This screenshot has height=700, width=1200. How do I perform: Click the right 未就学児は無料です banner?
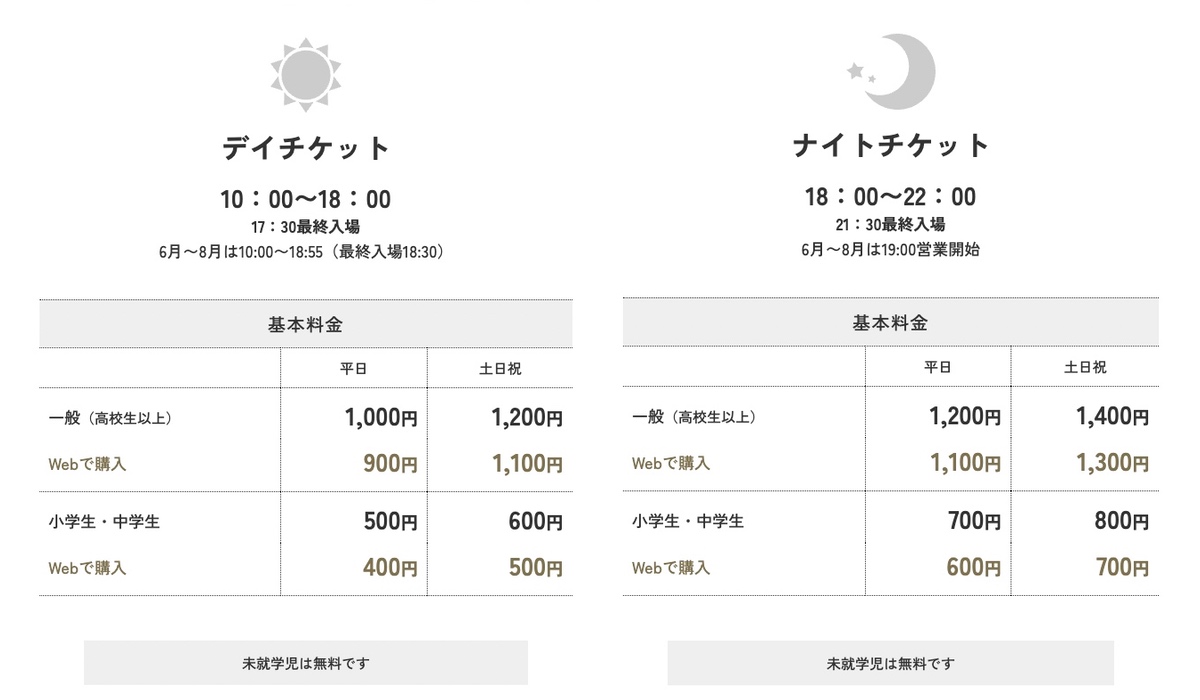pos(891,663)
